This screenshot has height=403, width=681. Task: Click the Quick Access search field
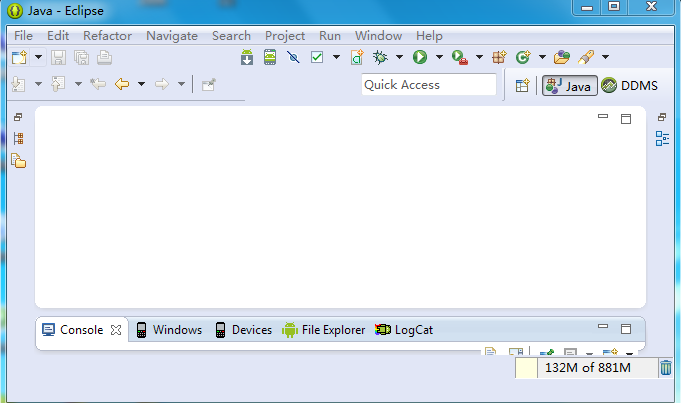[429, 85]
